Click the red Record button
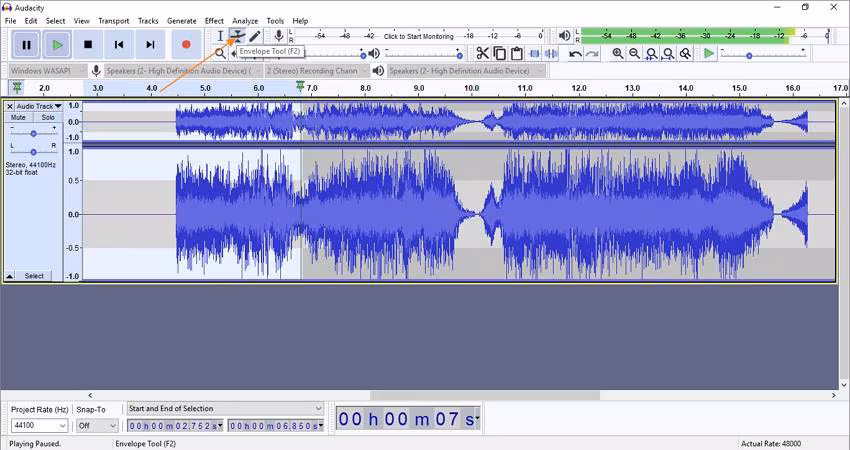This screenshot has height=450, width=850. 186,45
